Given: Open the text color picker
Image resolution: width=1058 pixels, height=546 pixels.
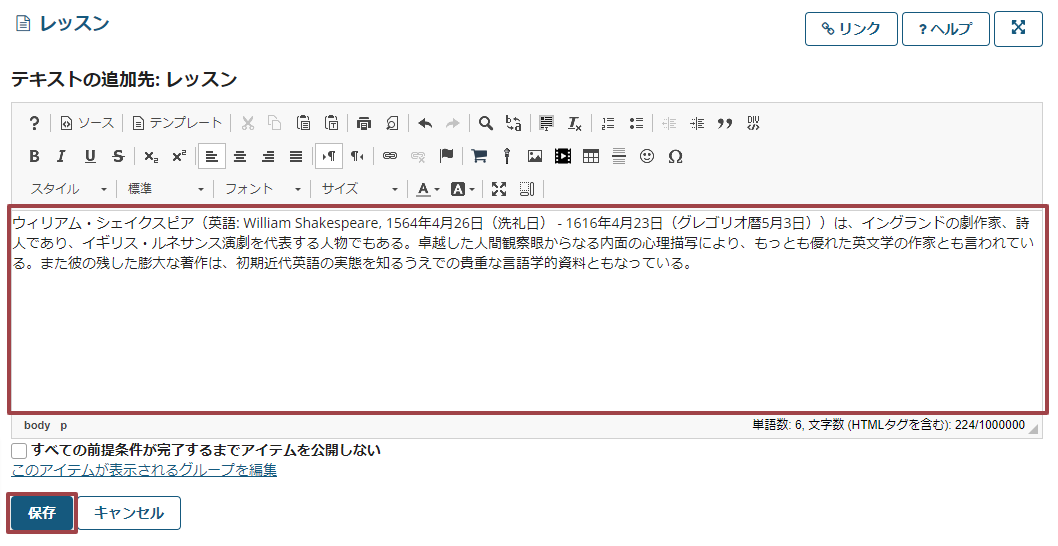Looking at the screenshot, I should pyautogui.click(x=428, y=189).
